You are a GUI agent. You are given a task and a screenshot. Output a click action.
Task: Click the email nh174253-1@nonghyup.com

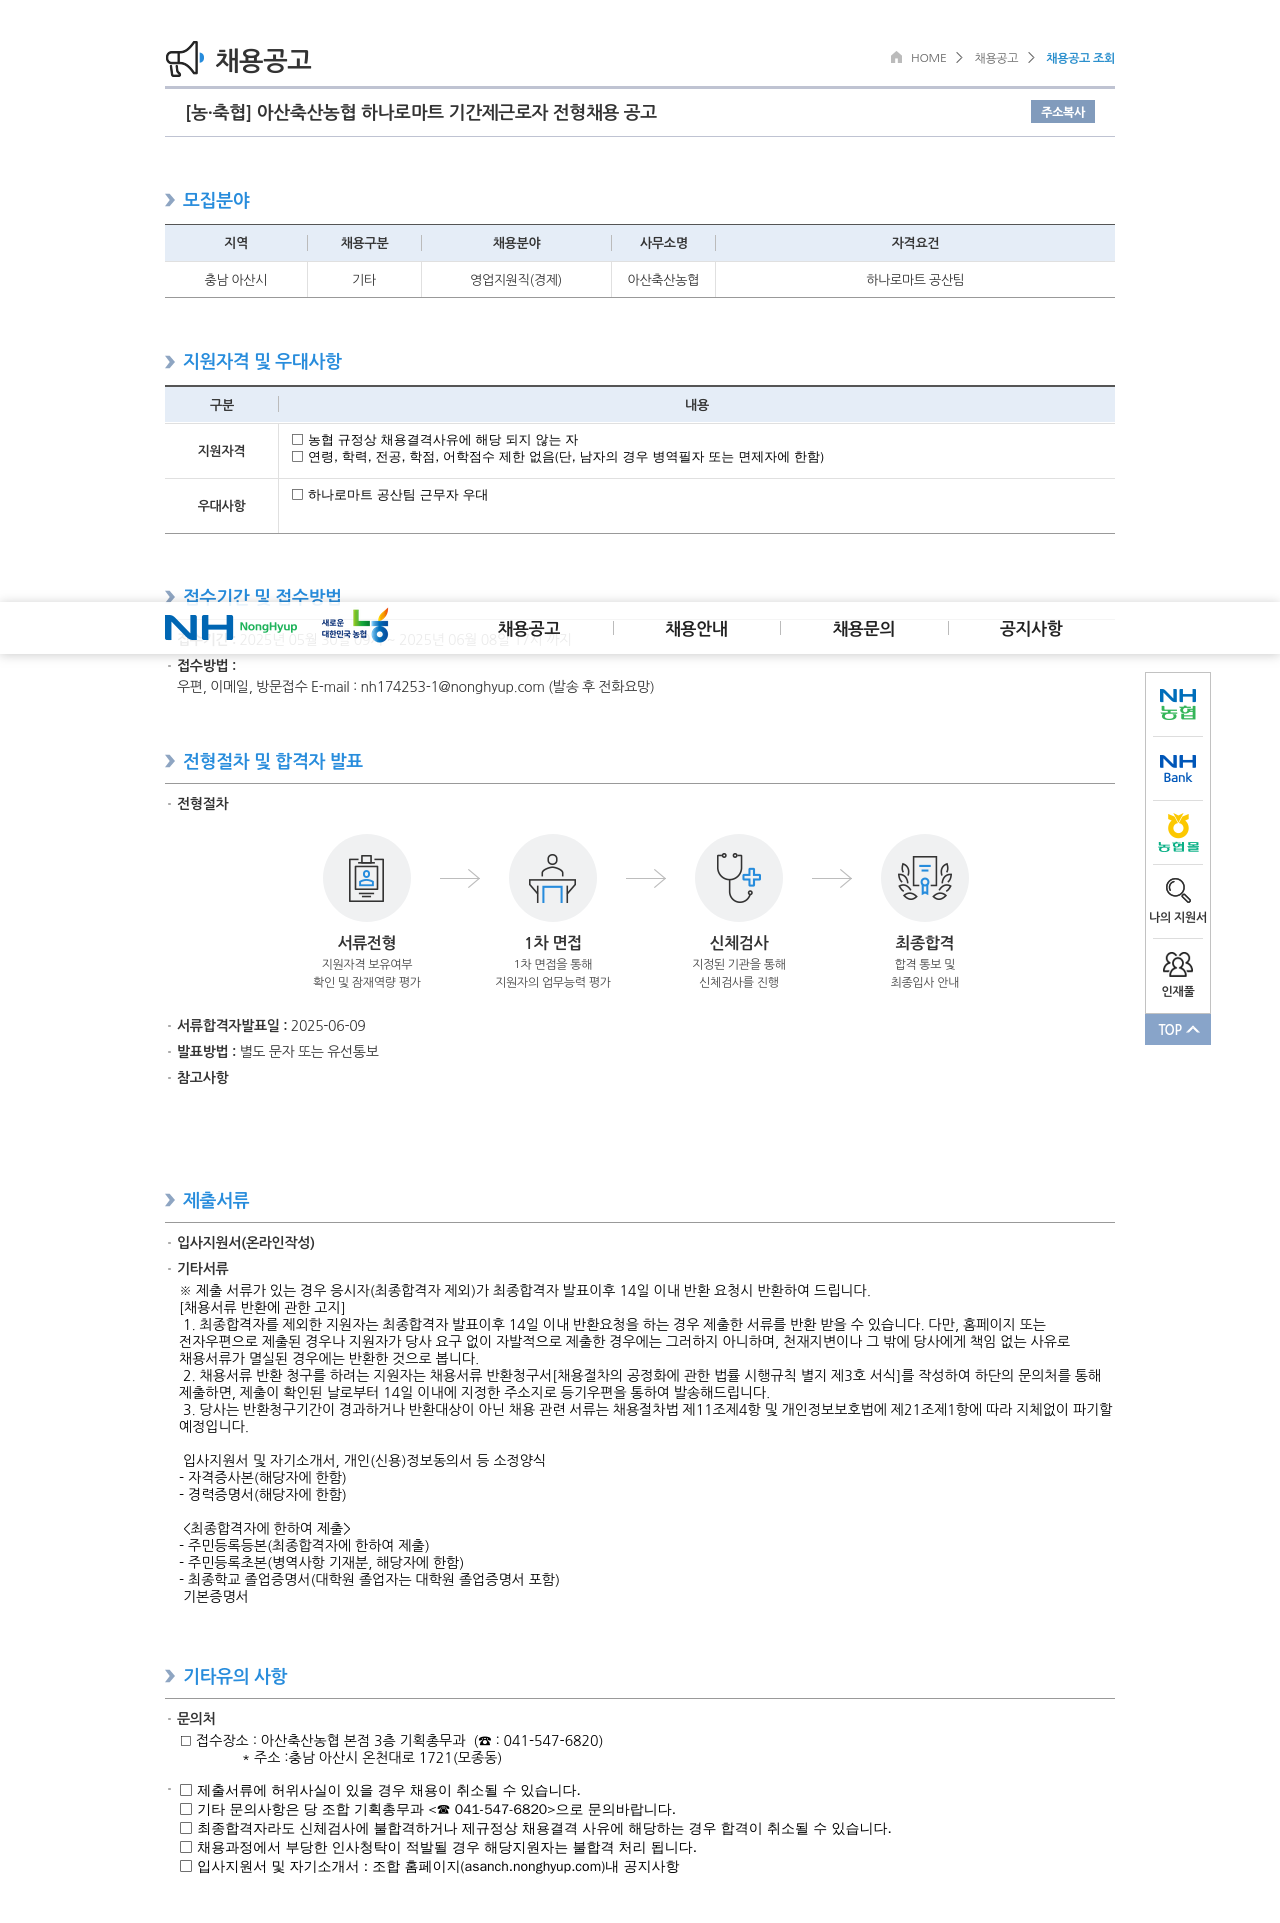click(x=452, y=687)
